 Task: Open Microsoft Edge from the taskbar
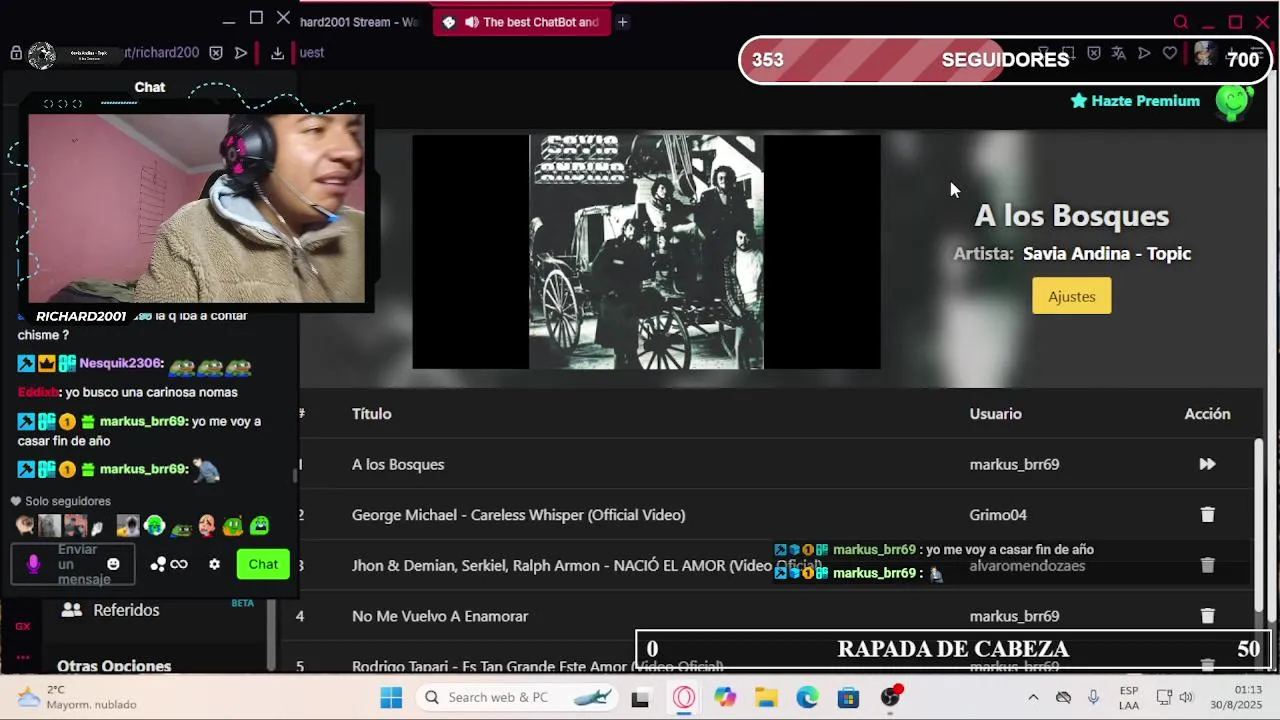(807, 697)
